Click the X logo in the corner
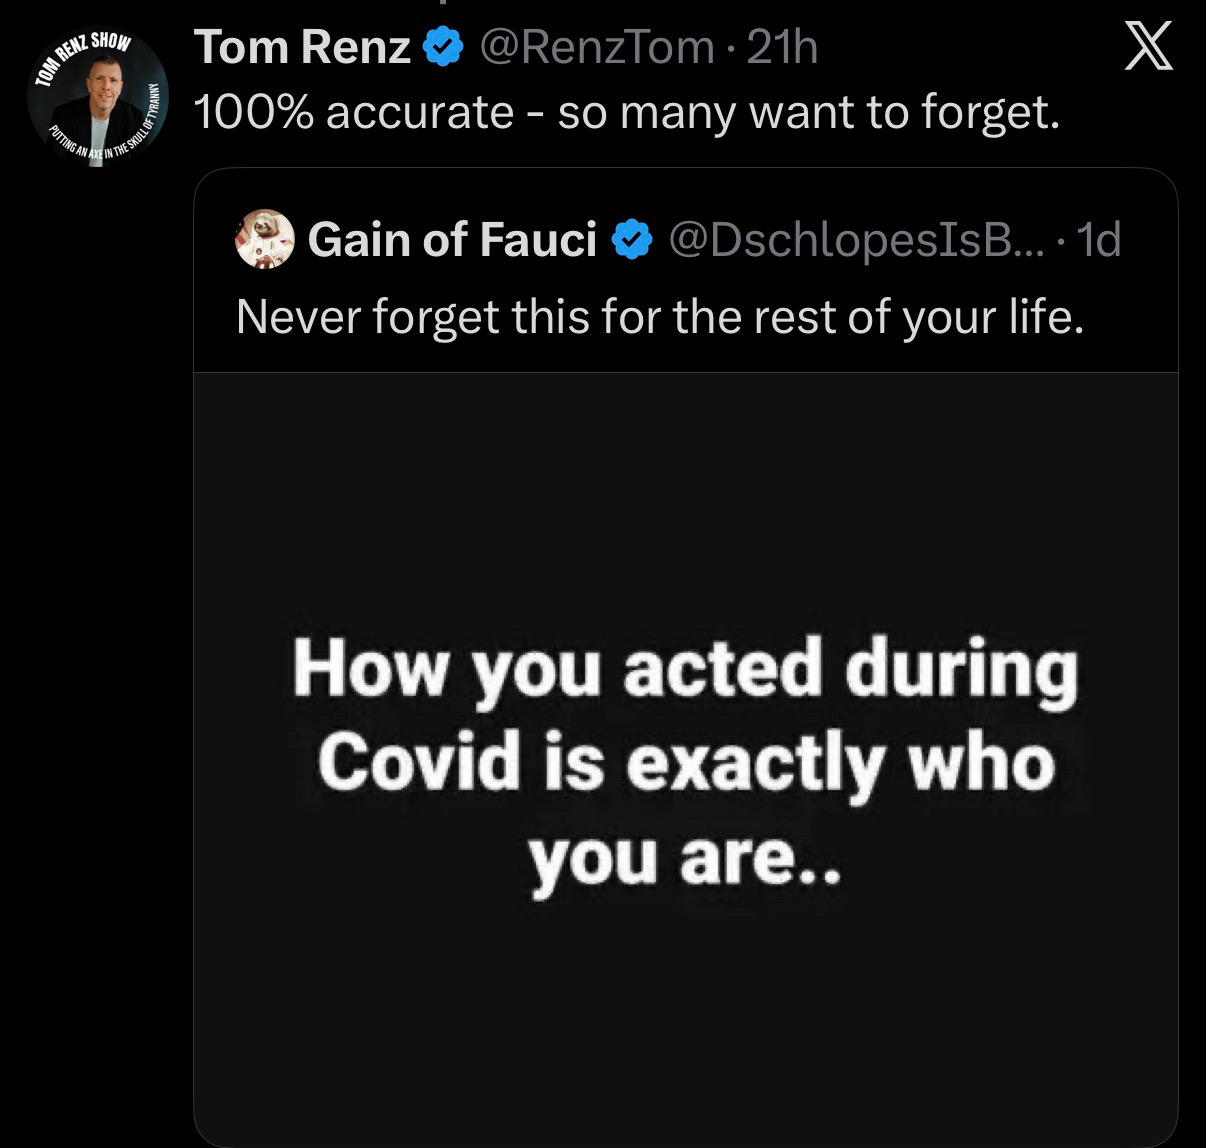 pos(1148,47)
